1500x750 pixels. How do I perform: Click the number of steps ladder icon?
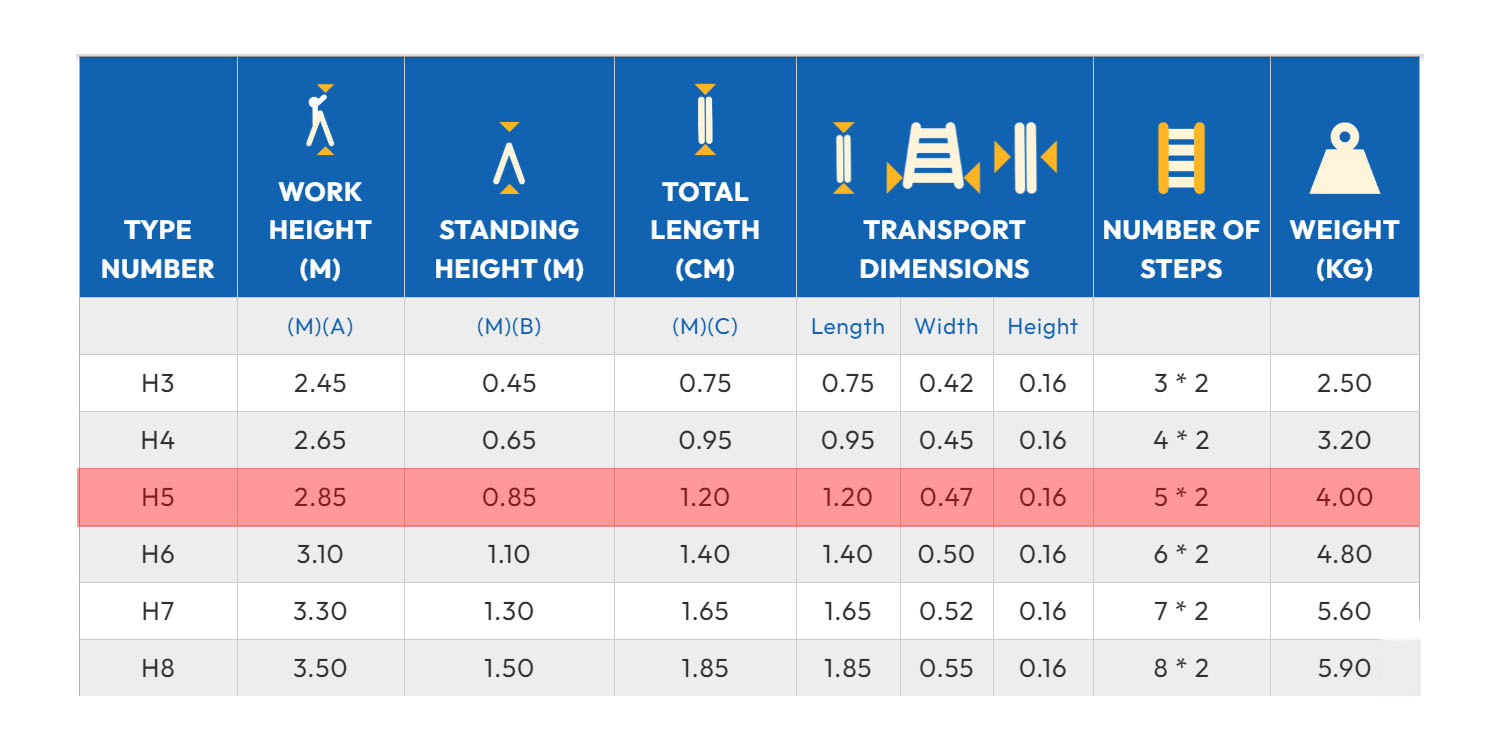click(1181, 158)
